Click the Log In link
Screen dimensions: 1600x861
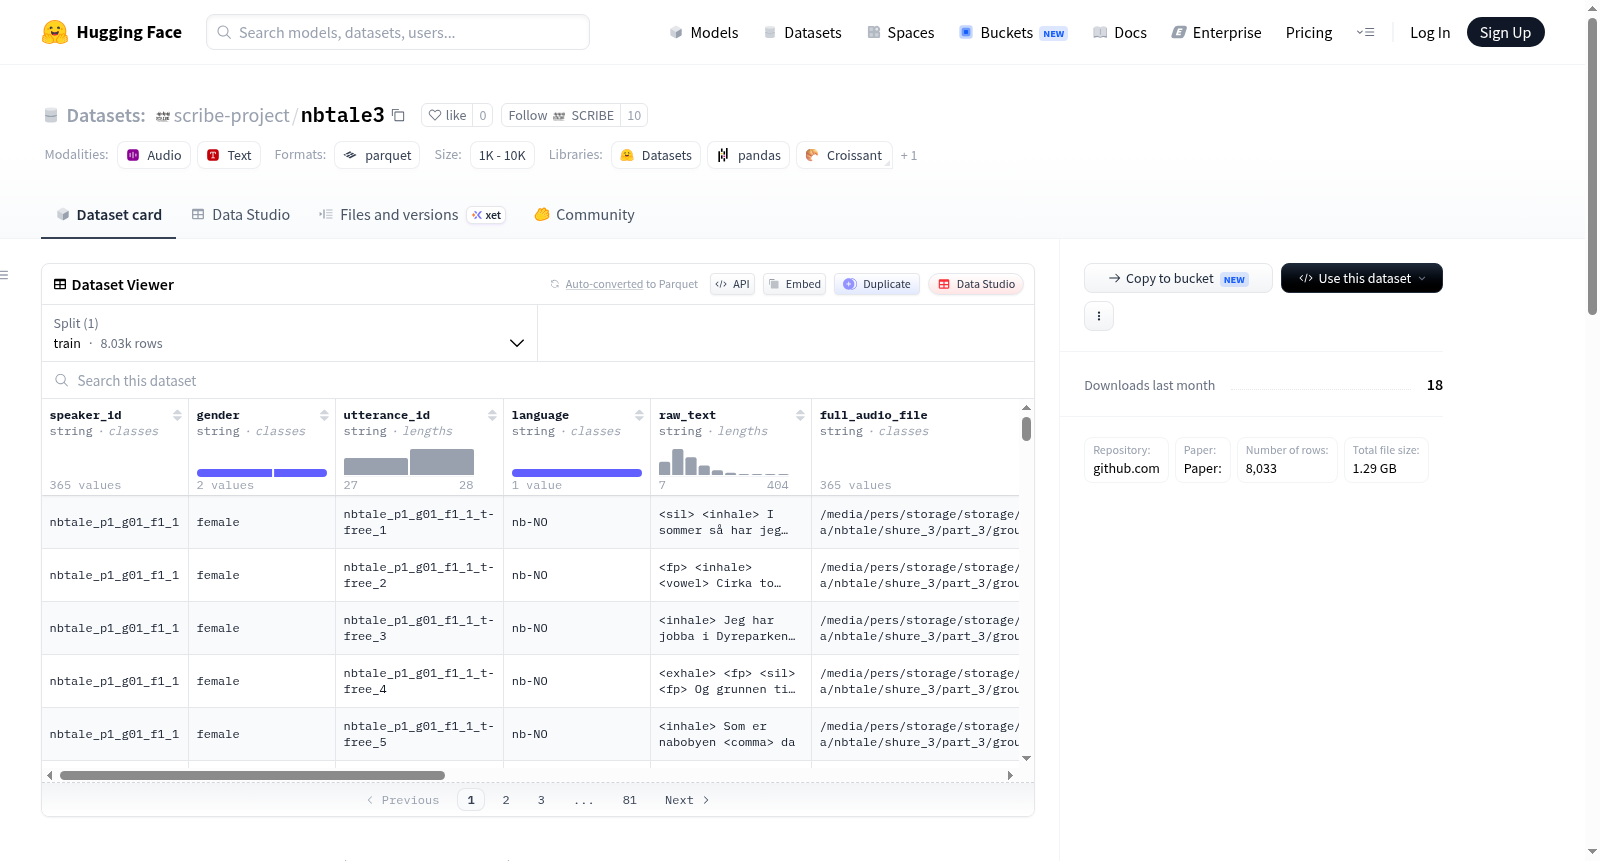pyautogui.click(x=1430, y=33)
